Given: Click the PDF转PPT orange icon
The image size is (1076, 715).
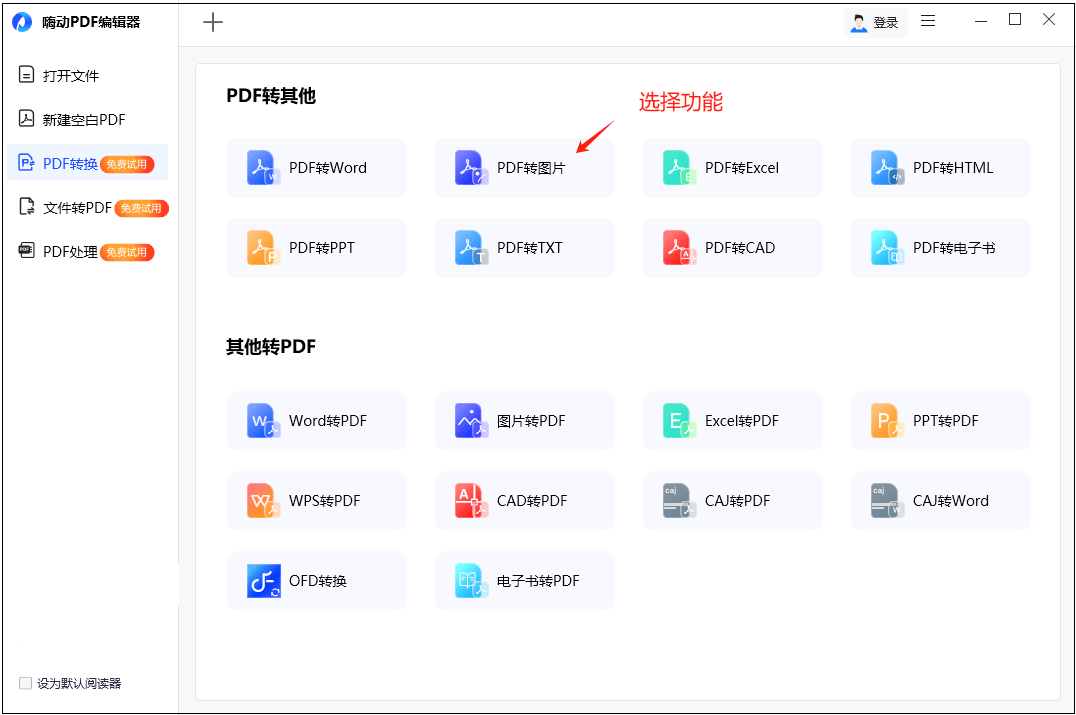Looking at the screenshot, I should (264, 248).
